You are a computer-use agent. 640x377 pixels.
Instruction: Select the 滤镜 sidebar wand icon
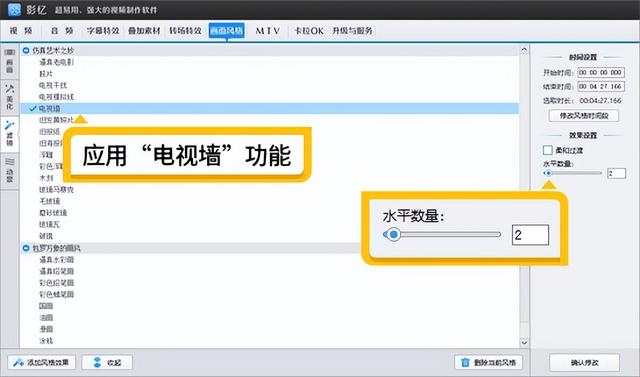tap(9, 133)
